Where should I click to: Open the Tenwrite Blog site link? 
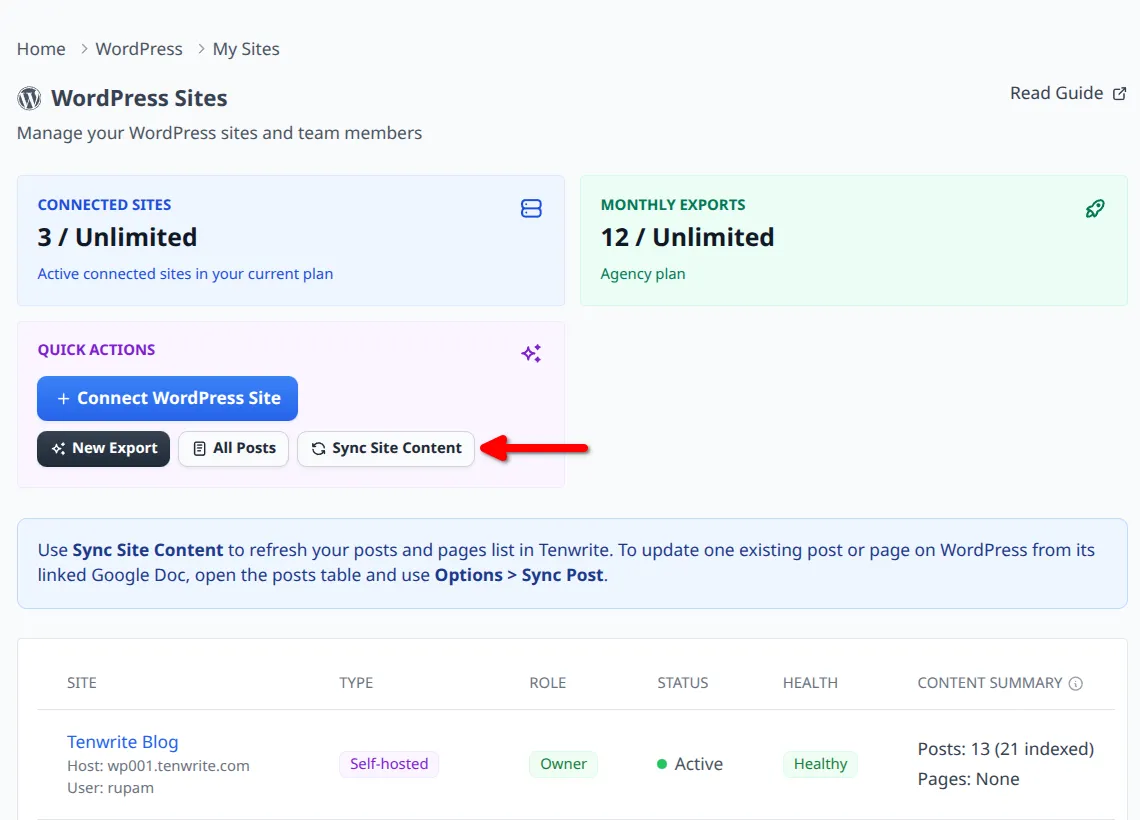point(123,741)
